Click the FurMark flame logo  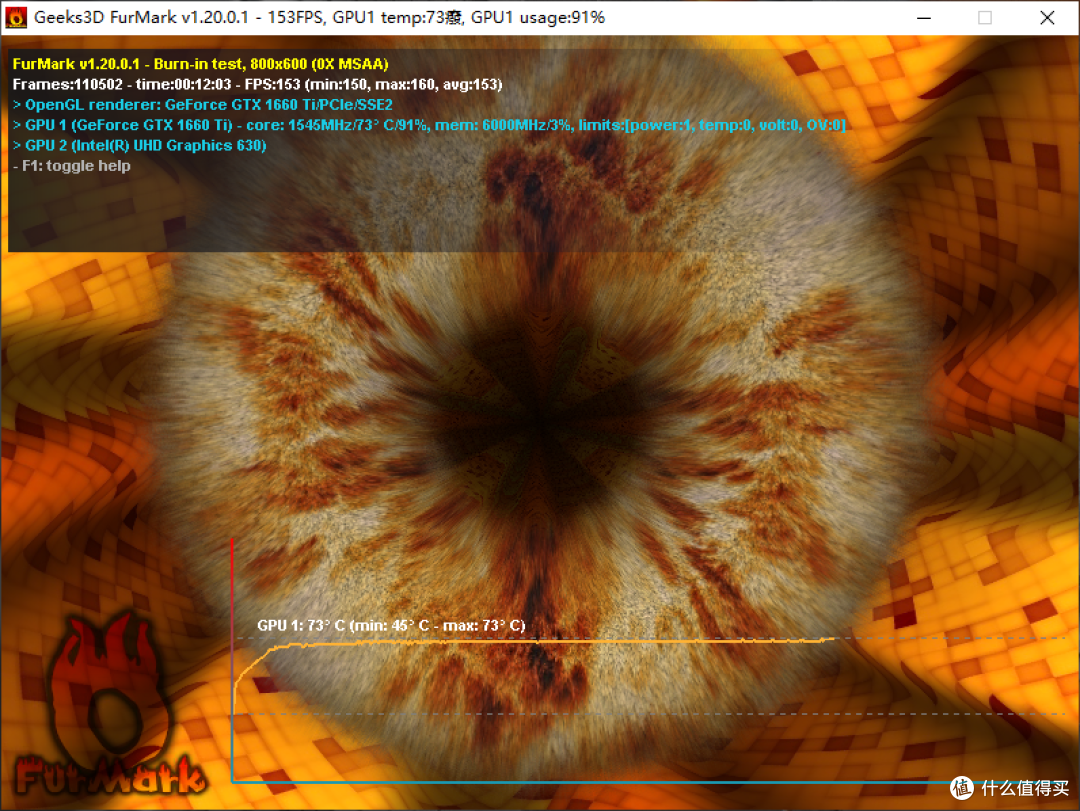tap(110, 703)
